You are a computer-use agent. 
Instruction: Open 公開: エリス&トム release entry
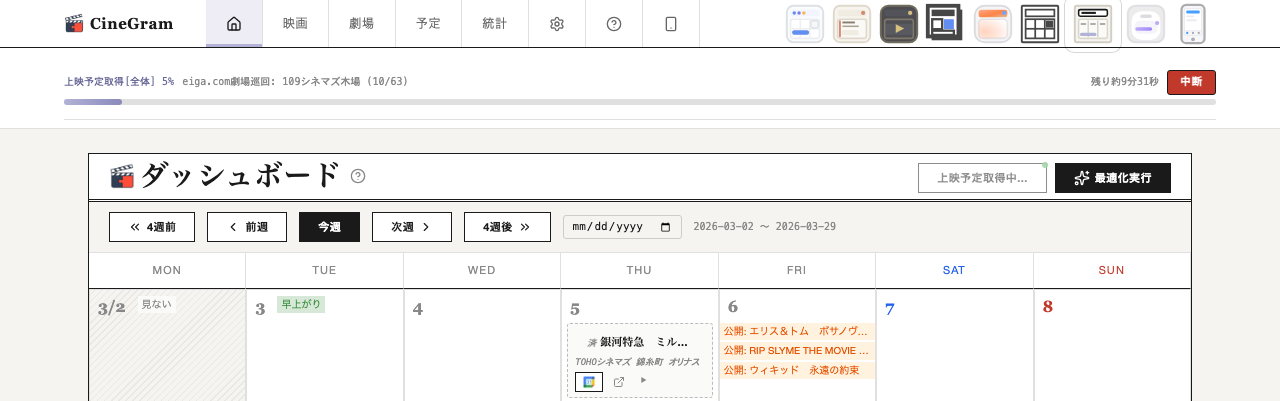[x=797, y=331]
